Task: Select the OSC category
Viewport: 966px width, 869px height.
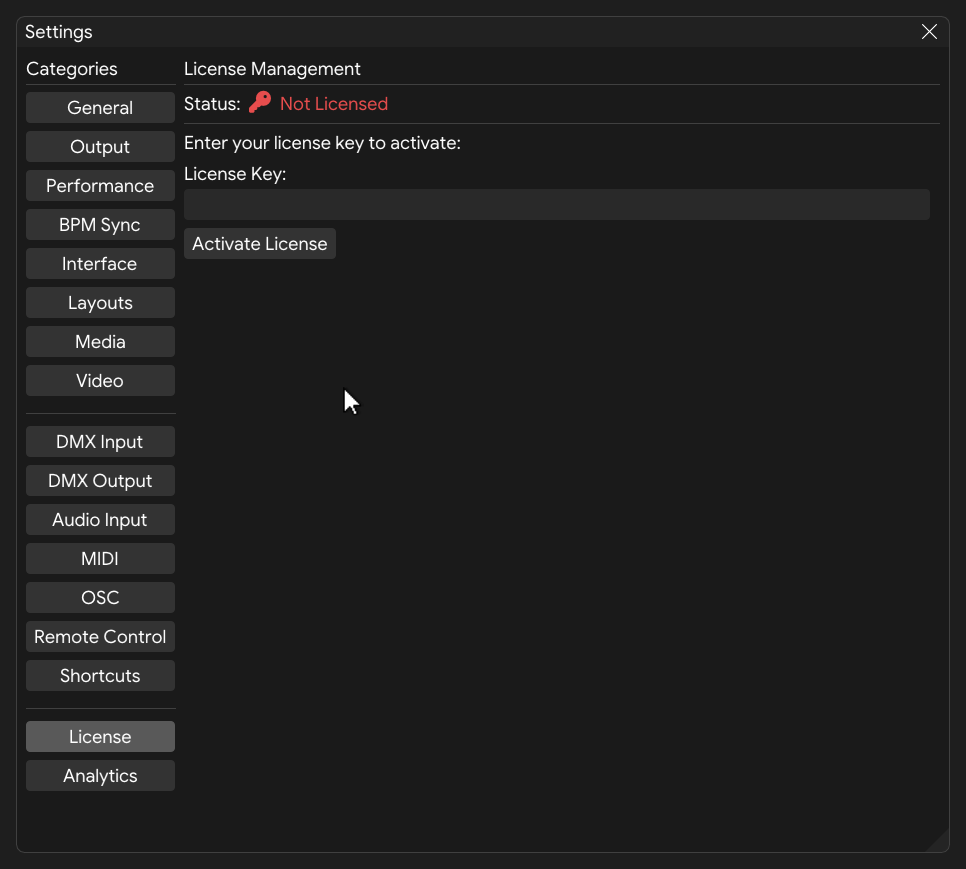Action: pos(100,597)
